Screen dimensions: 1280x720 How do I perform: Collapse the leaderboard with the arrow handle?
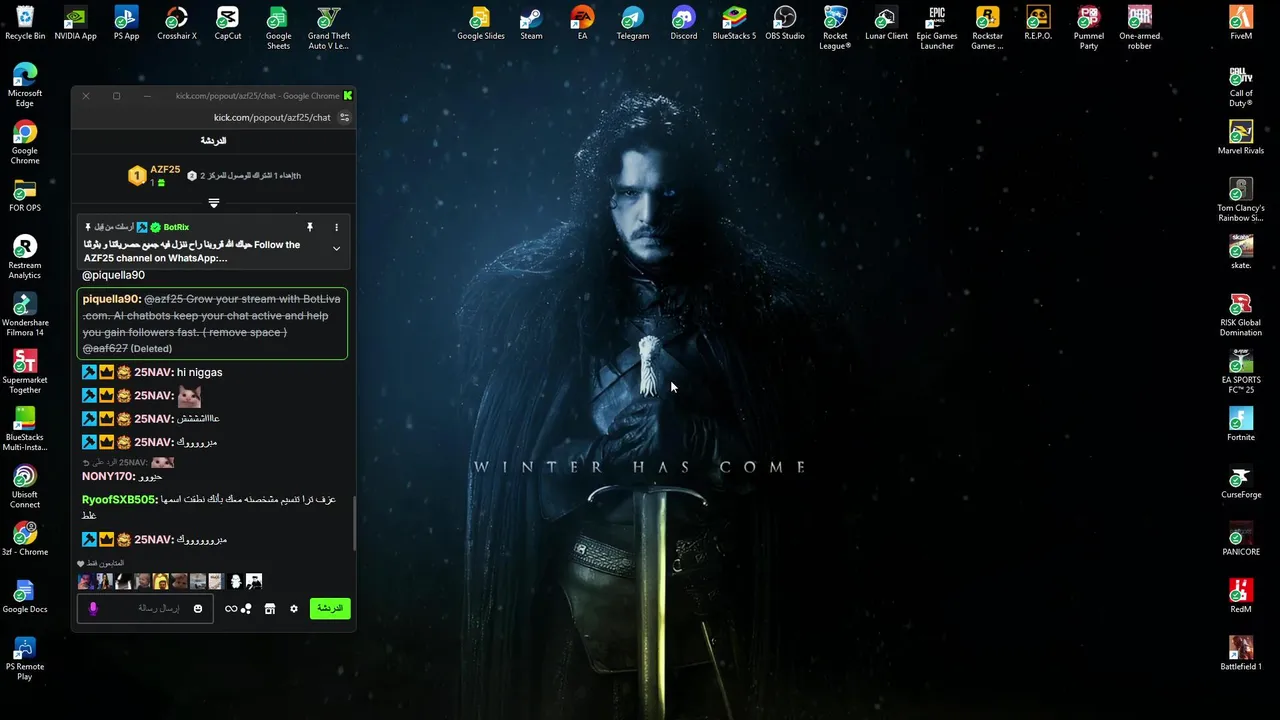coord(214,203)
